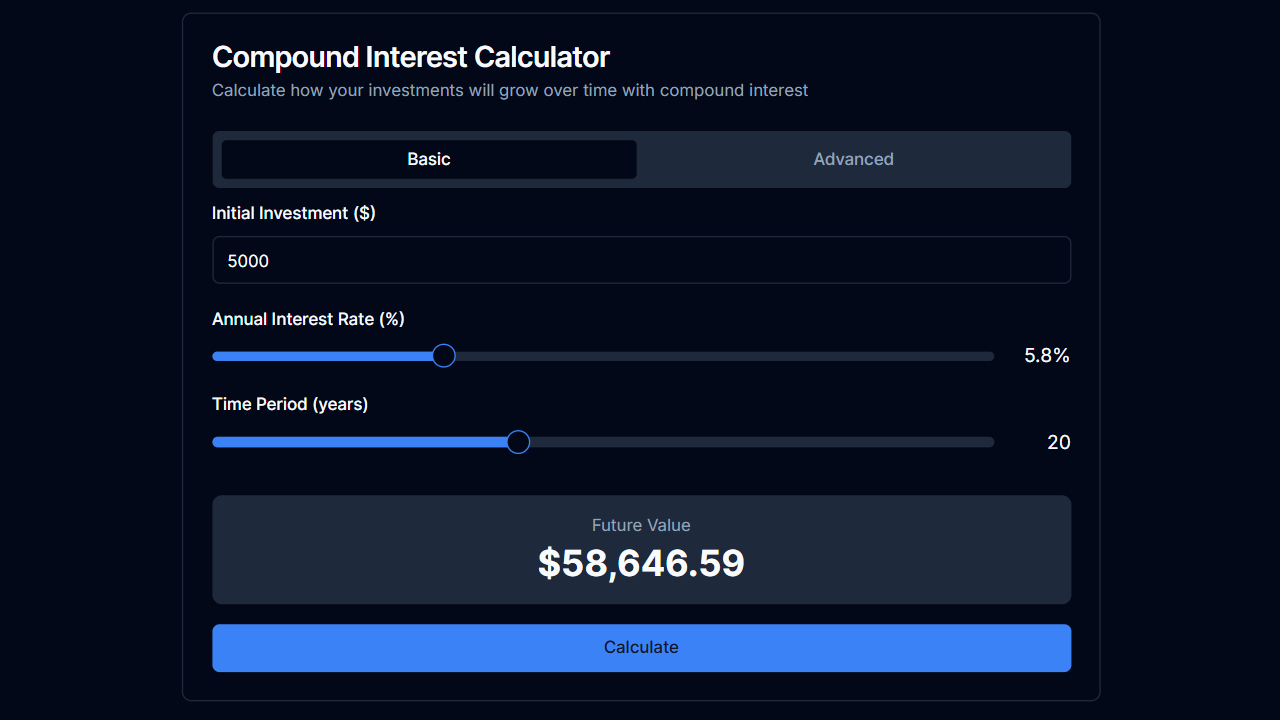Select the 5000 value in the investment box
The height and width of the screenshot is (720, 1280).
pos(248,260)
